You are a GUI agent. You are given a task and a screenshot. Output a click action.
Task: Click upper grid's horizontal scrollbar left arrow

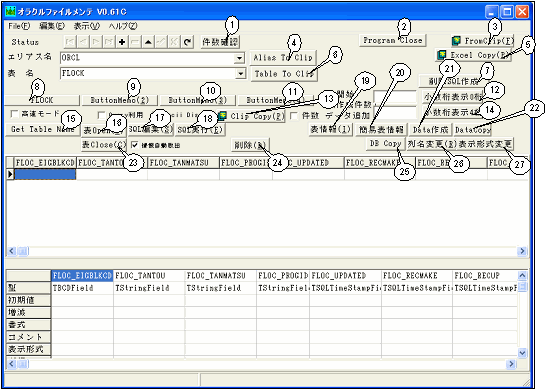click(x=12, y=251)
